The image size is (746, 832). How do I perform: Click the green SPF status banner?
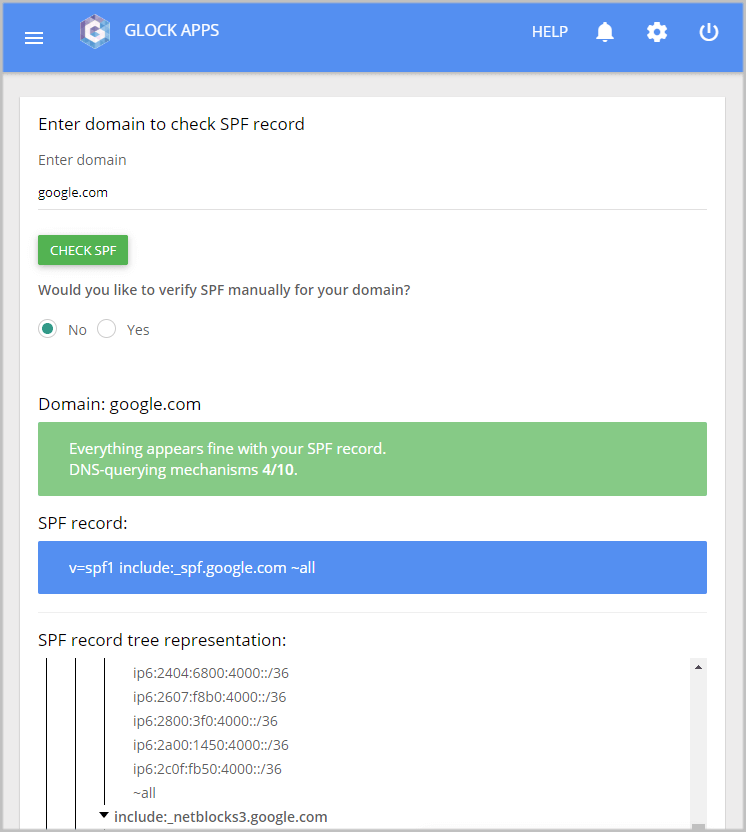[x=372, y=459]
